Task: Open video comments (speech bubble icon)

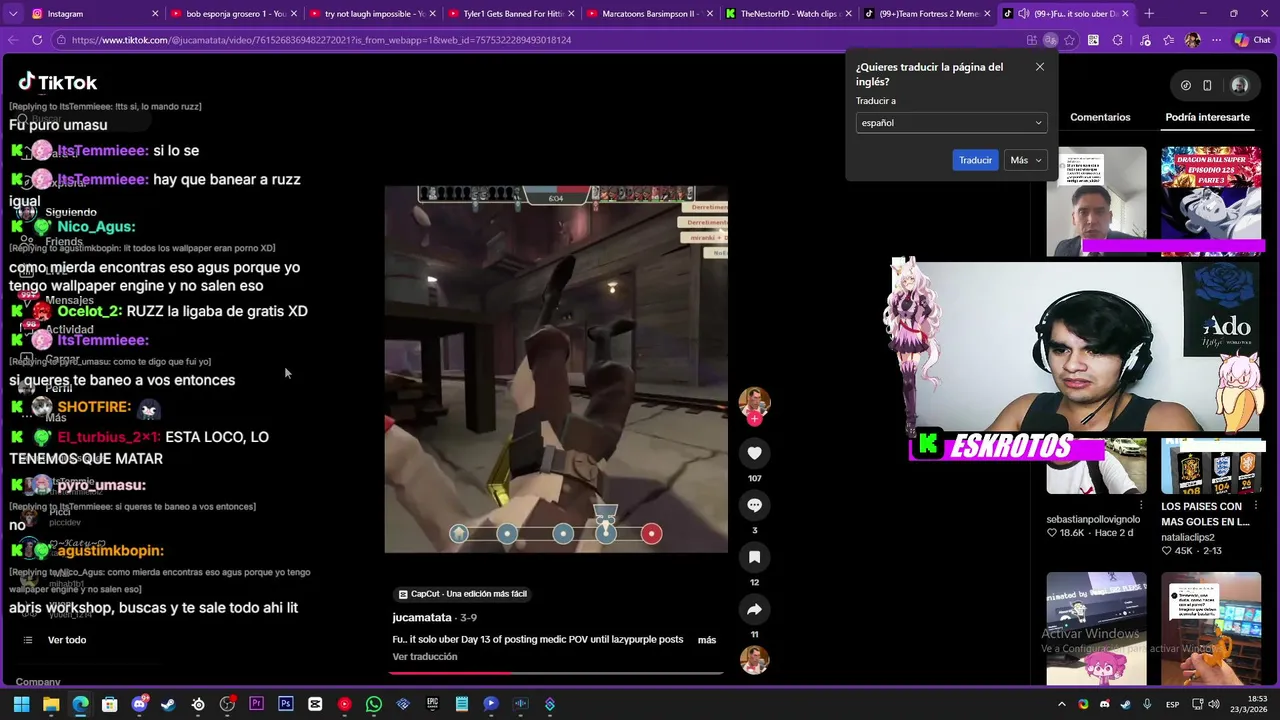Action: [x=754, y=505]
